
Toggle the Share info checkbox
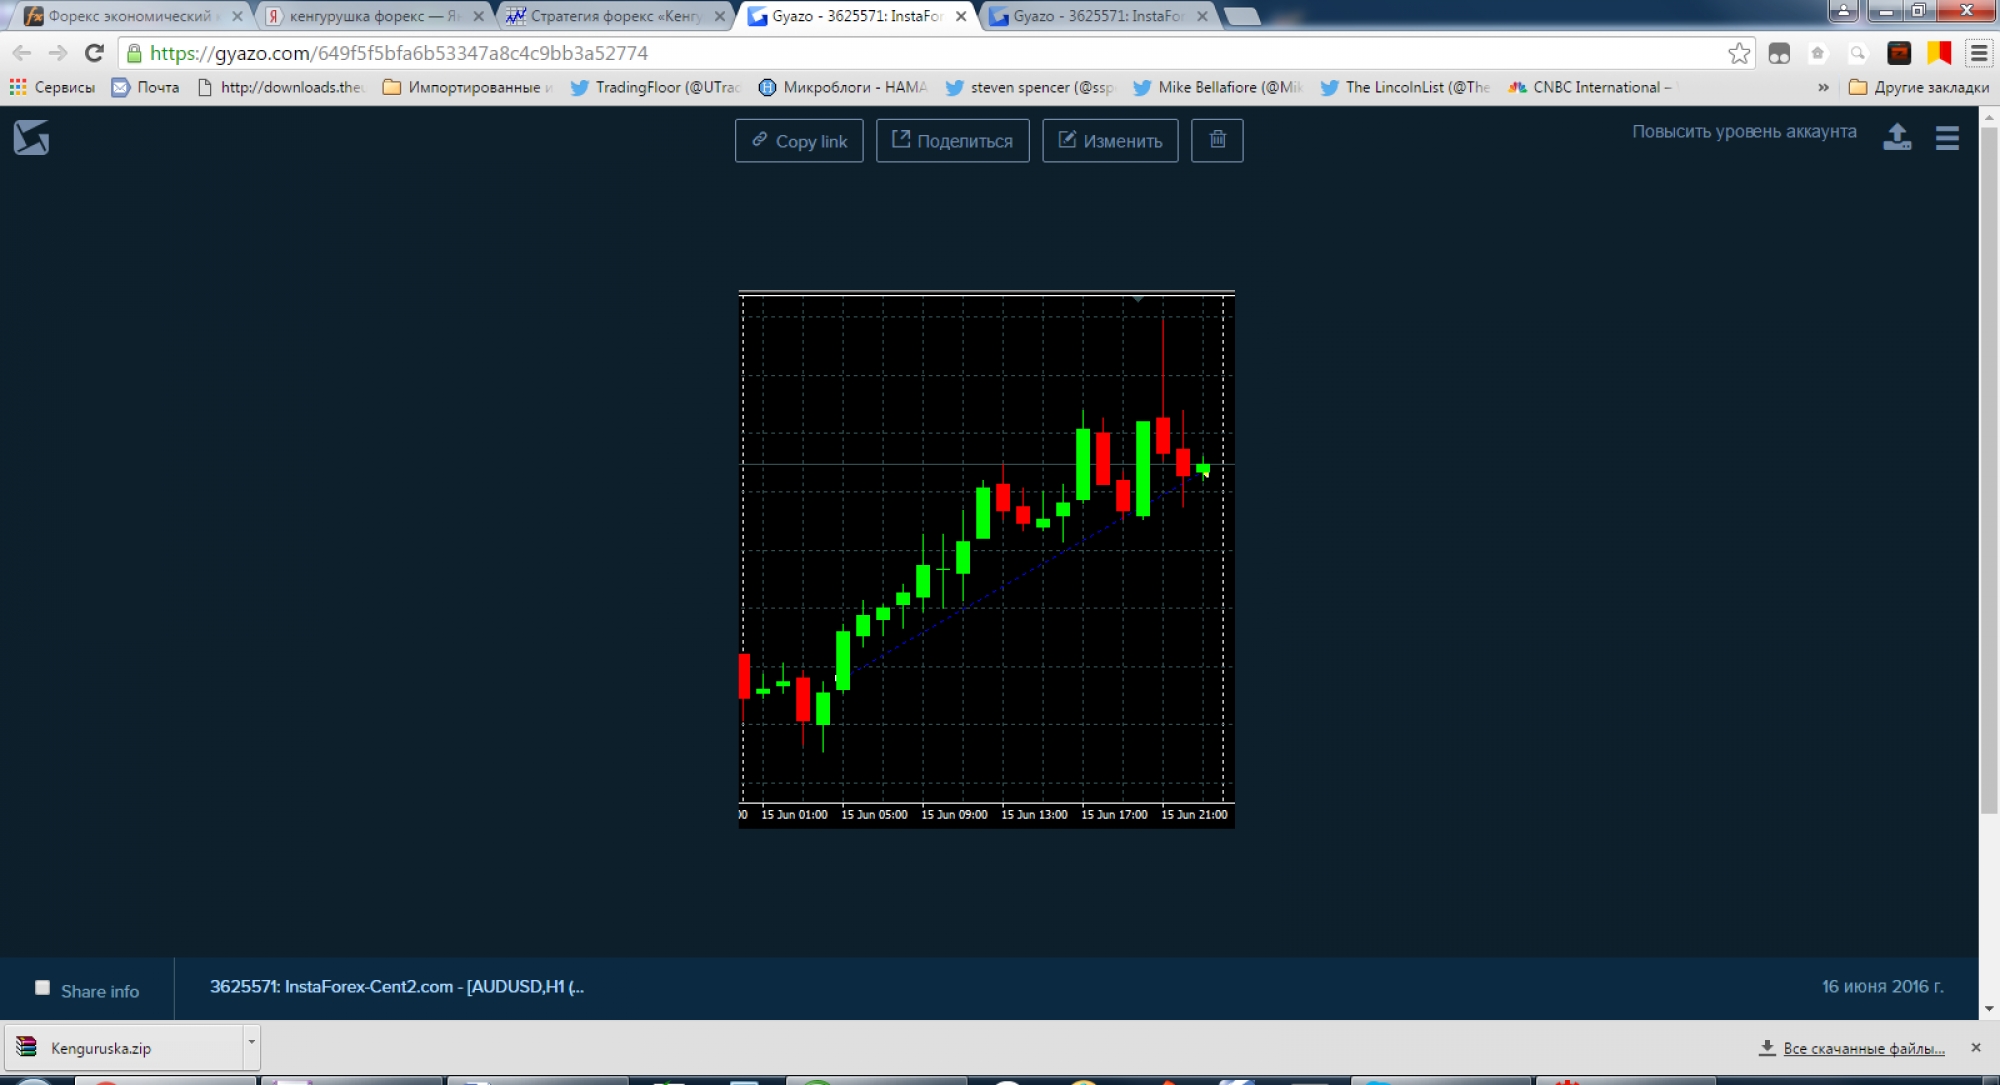point(42,988)
